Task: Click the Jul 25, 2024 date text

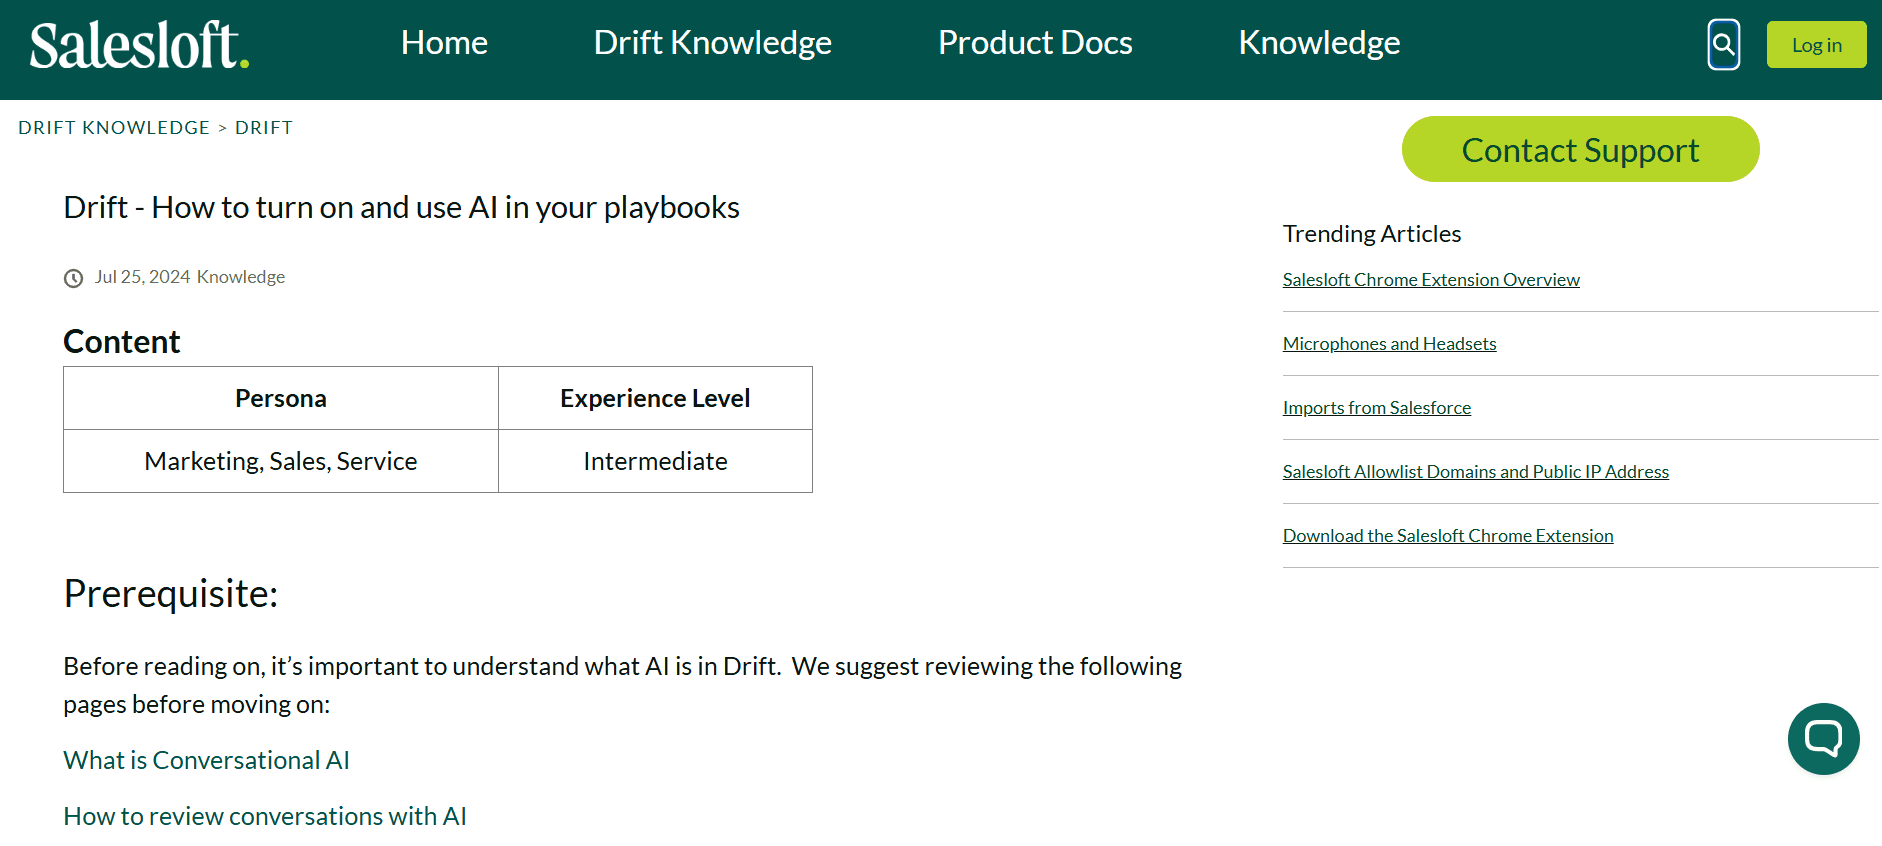Action: [142, 277]
